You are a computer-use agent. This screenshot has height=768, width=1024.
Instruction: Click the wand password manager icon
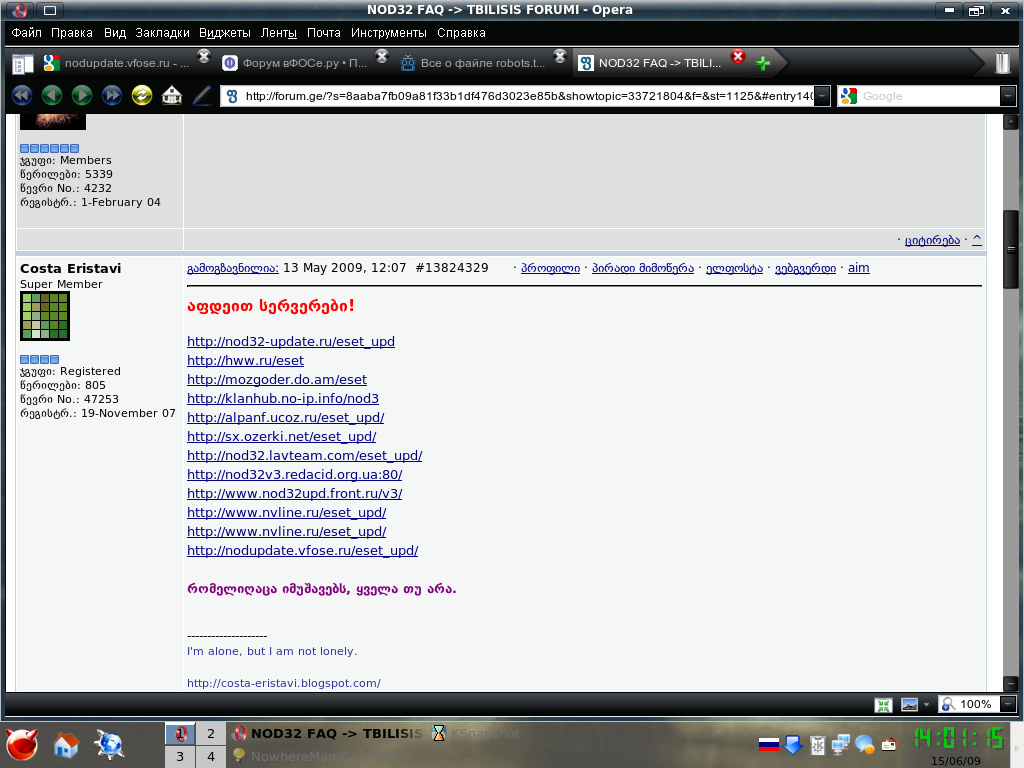[202, 96]
